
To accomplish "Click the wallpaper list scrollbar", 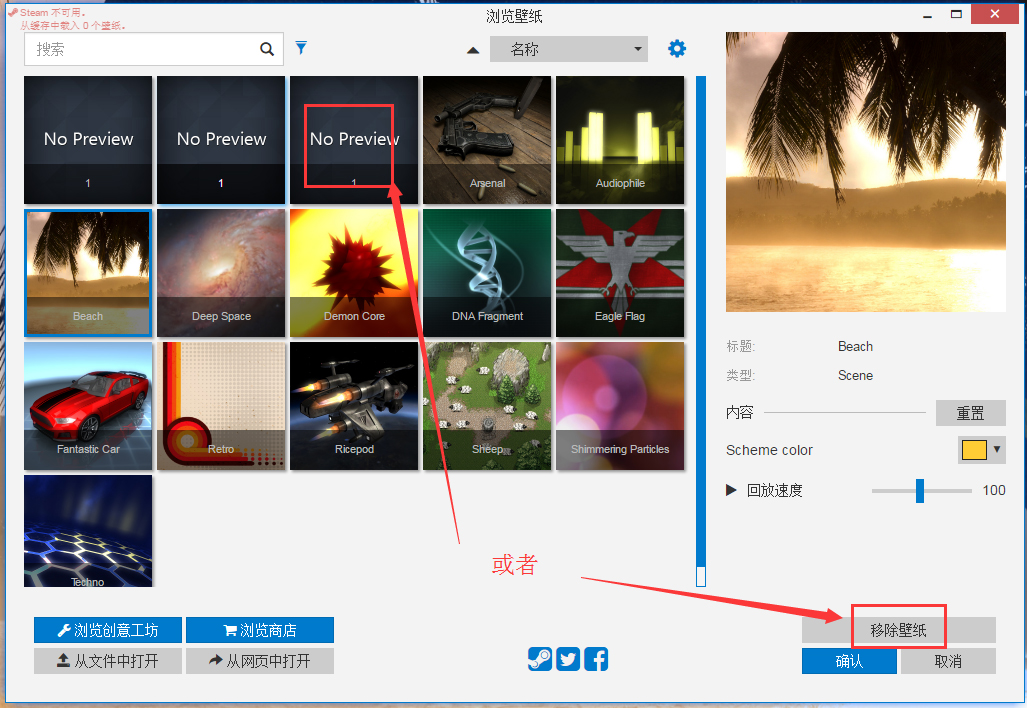I will (x=701, y=331).
